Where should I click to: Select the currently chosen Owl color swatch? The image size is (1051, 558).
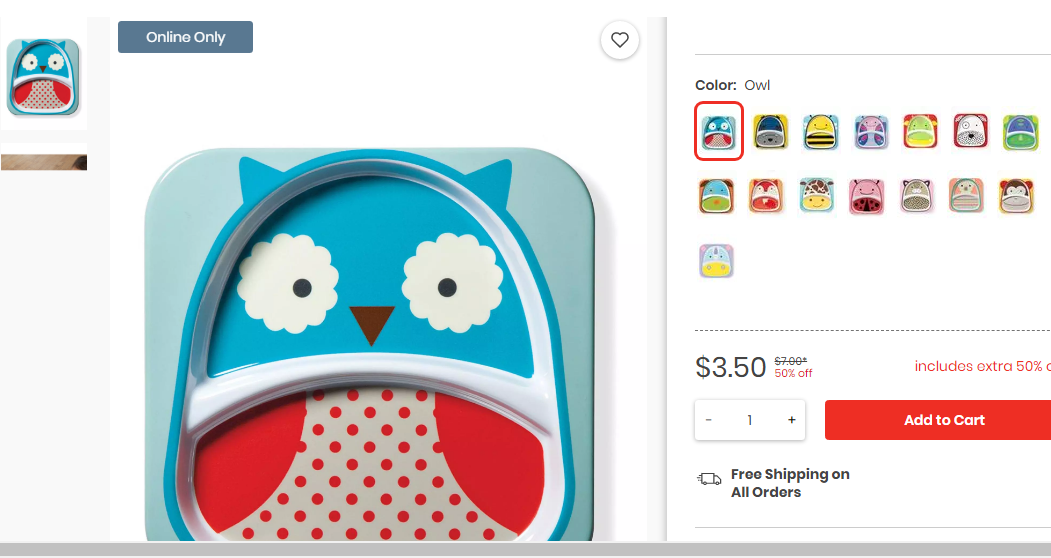pos(719,131)
